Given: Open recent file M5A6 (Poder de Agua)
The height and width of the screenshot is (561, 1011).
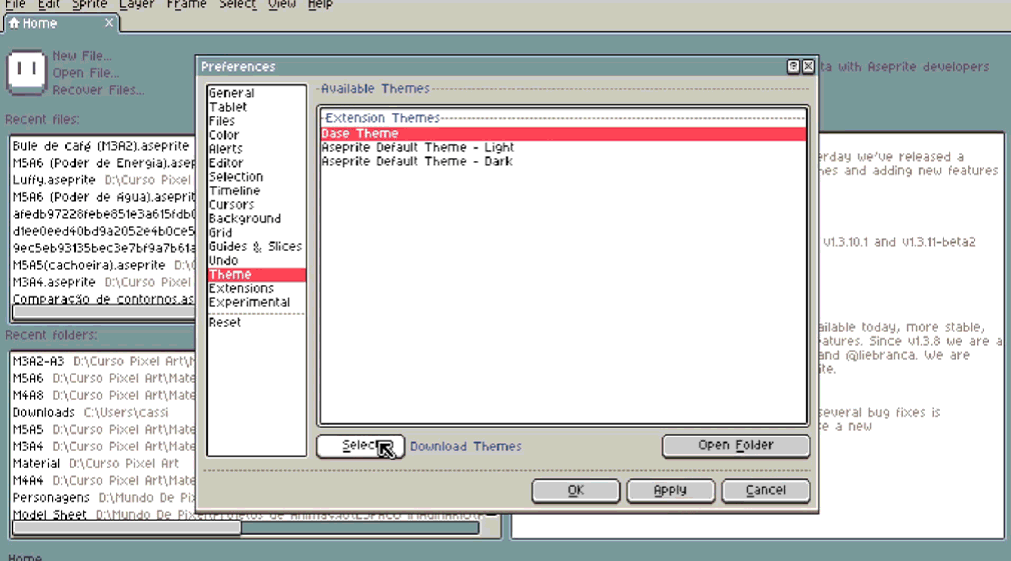Looking at the screenshot, I should (x=103, y=197).
